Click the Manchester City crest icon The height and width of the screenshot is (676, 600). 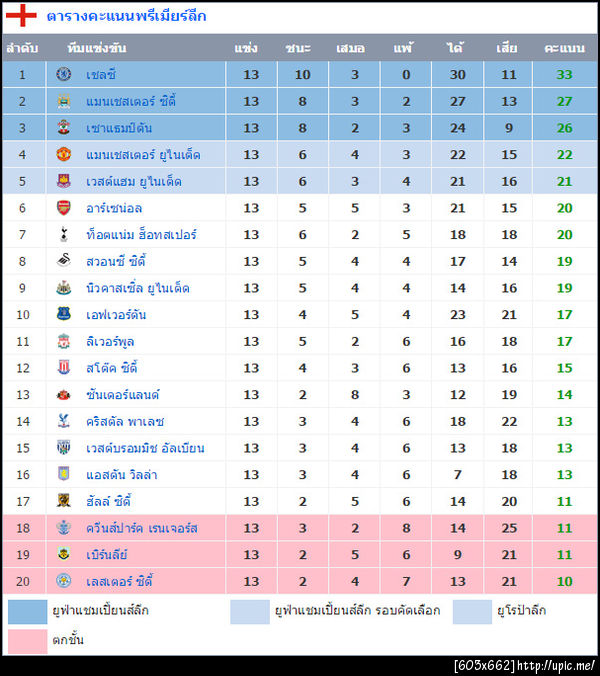pos(64,101)
